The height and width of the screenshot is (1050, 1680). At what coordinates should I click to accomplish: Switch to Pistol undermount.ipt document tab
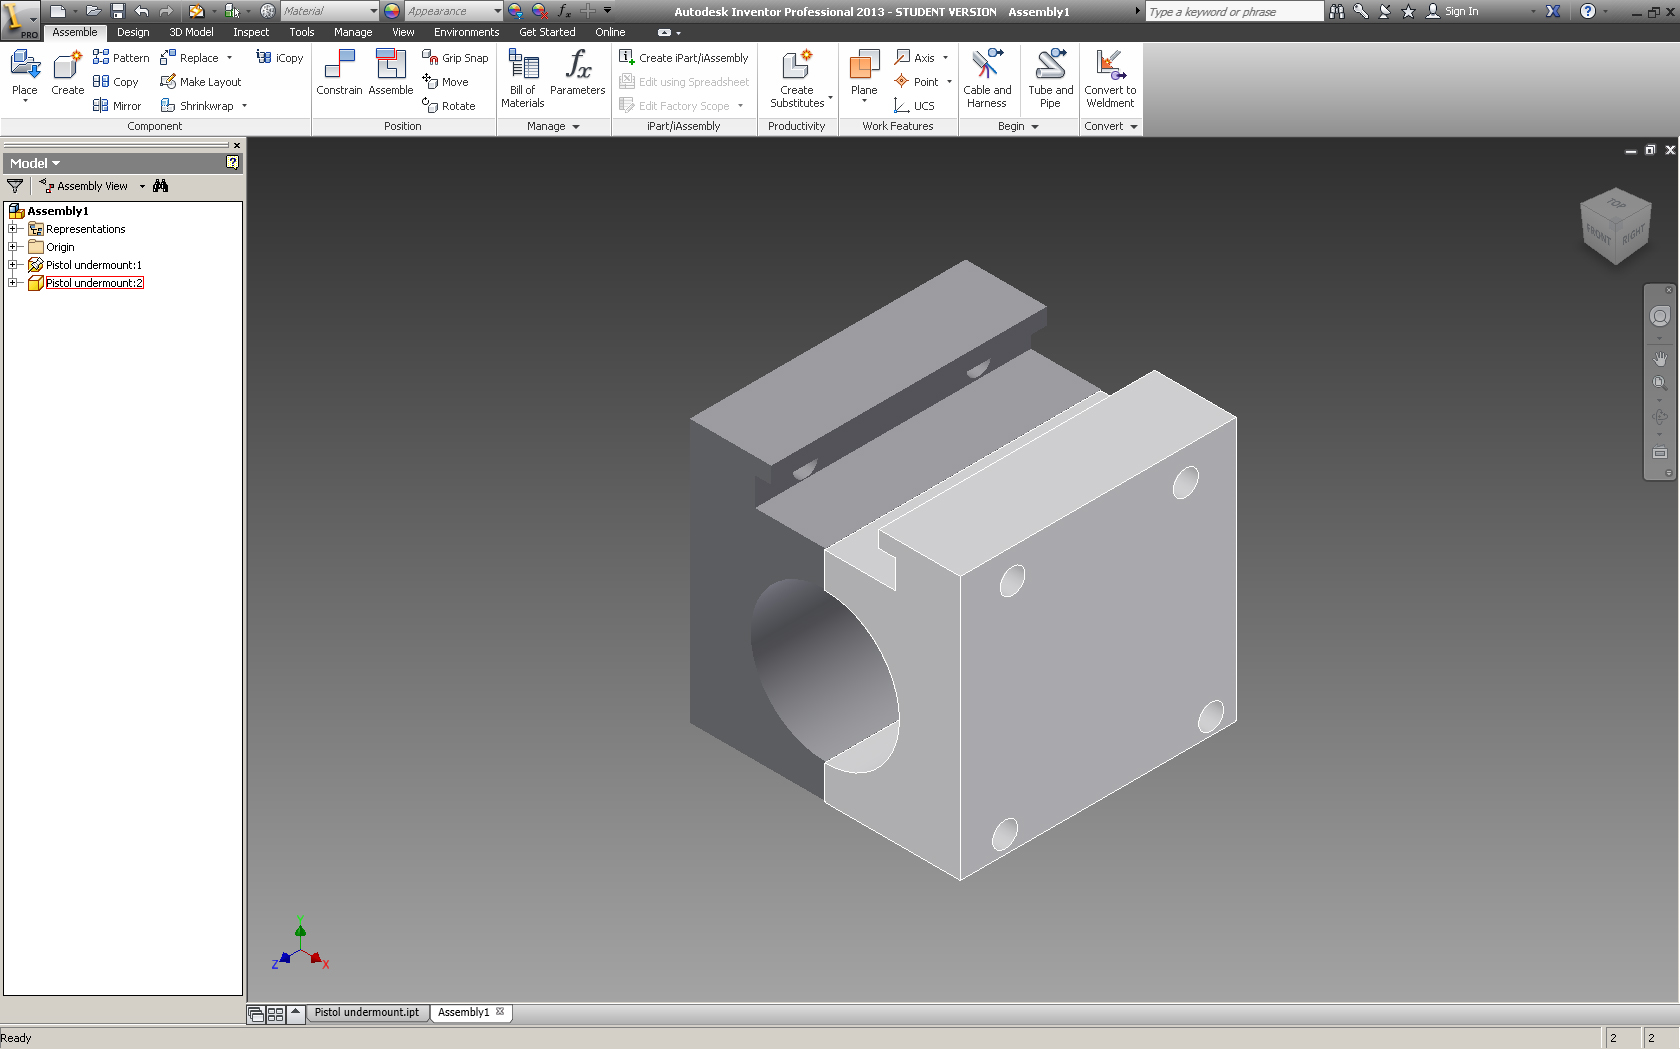367,1012
